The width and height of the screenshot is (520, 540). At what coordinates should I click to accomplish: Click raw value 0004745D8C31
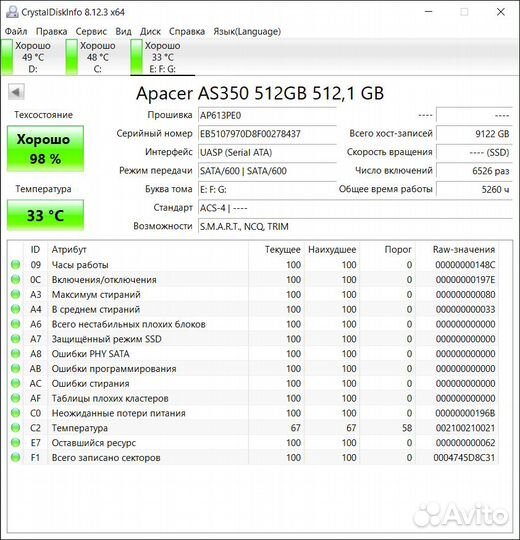click(x=464, y=457)
